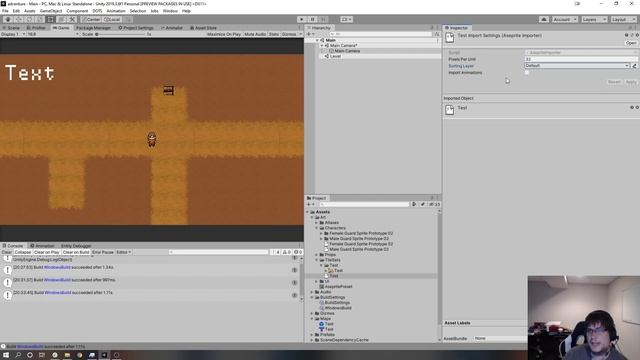Select the Rotate tool in the toolbar
The height and width of the screenshot is (360, 640).
(x=29, y=19)
